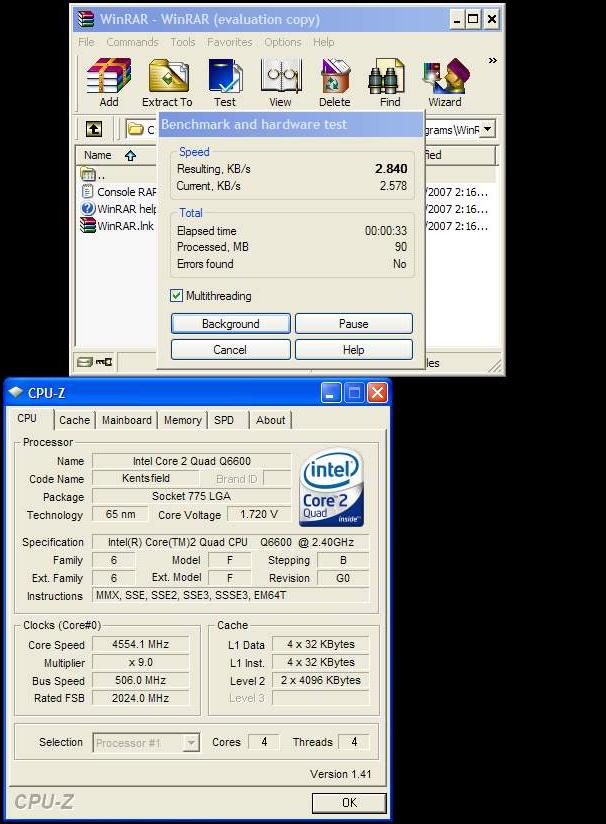Open the Tools menu in WinRAR
This screenshot has width=606, height=824.
(x=183, y=42)
